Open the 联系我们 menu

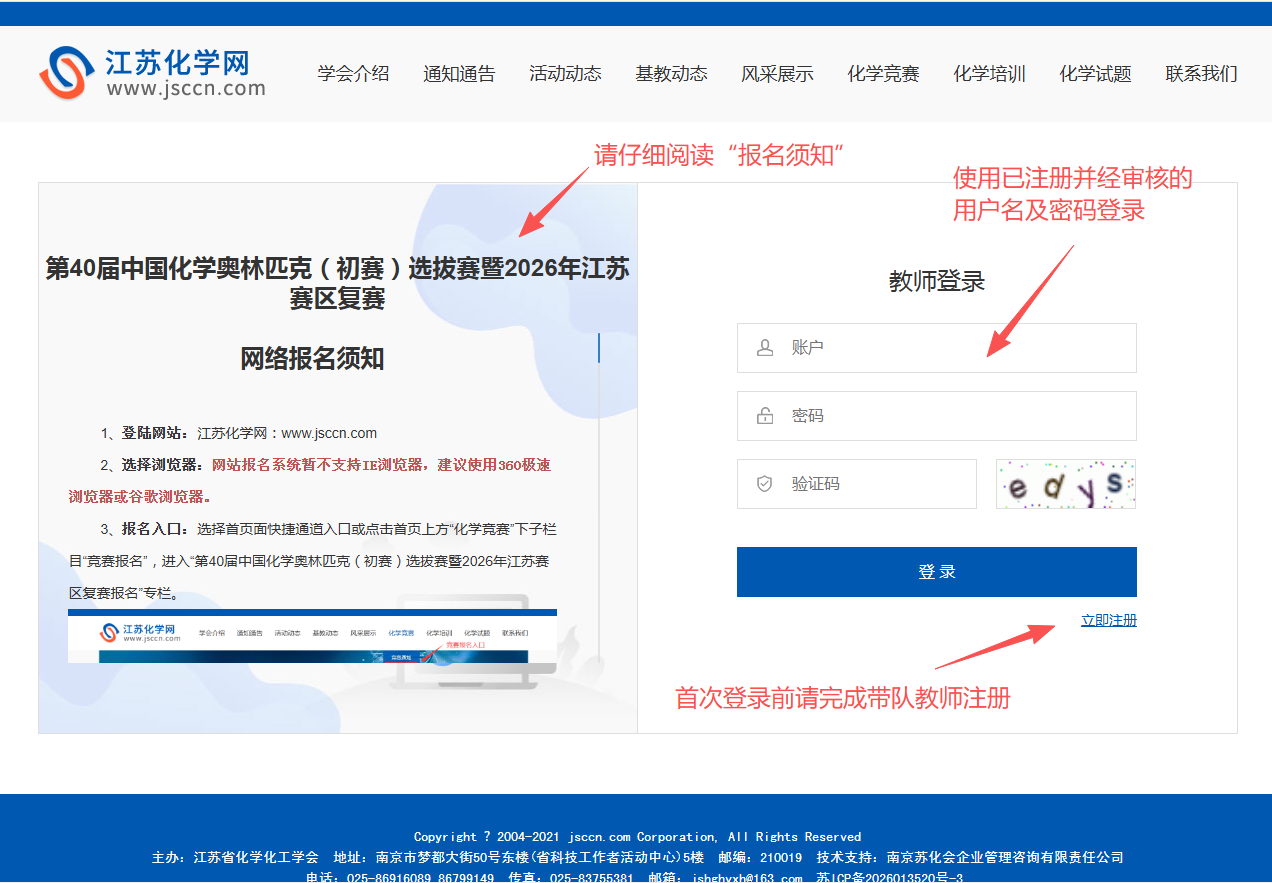pyautogui.click(x=1201, y=74)
